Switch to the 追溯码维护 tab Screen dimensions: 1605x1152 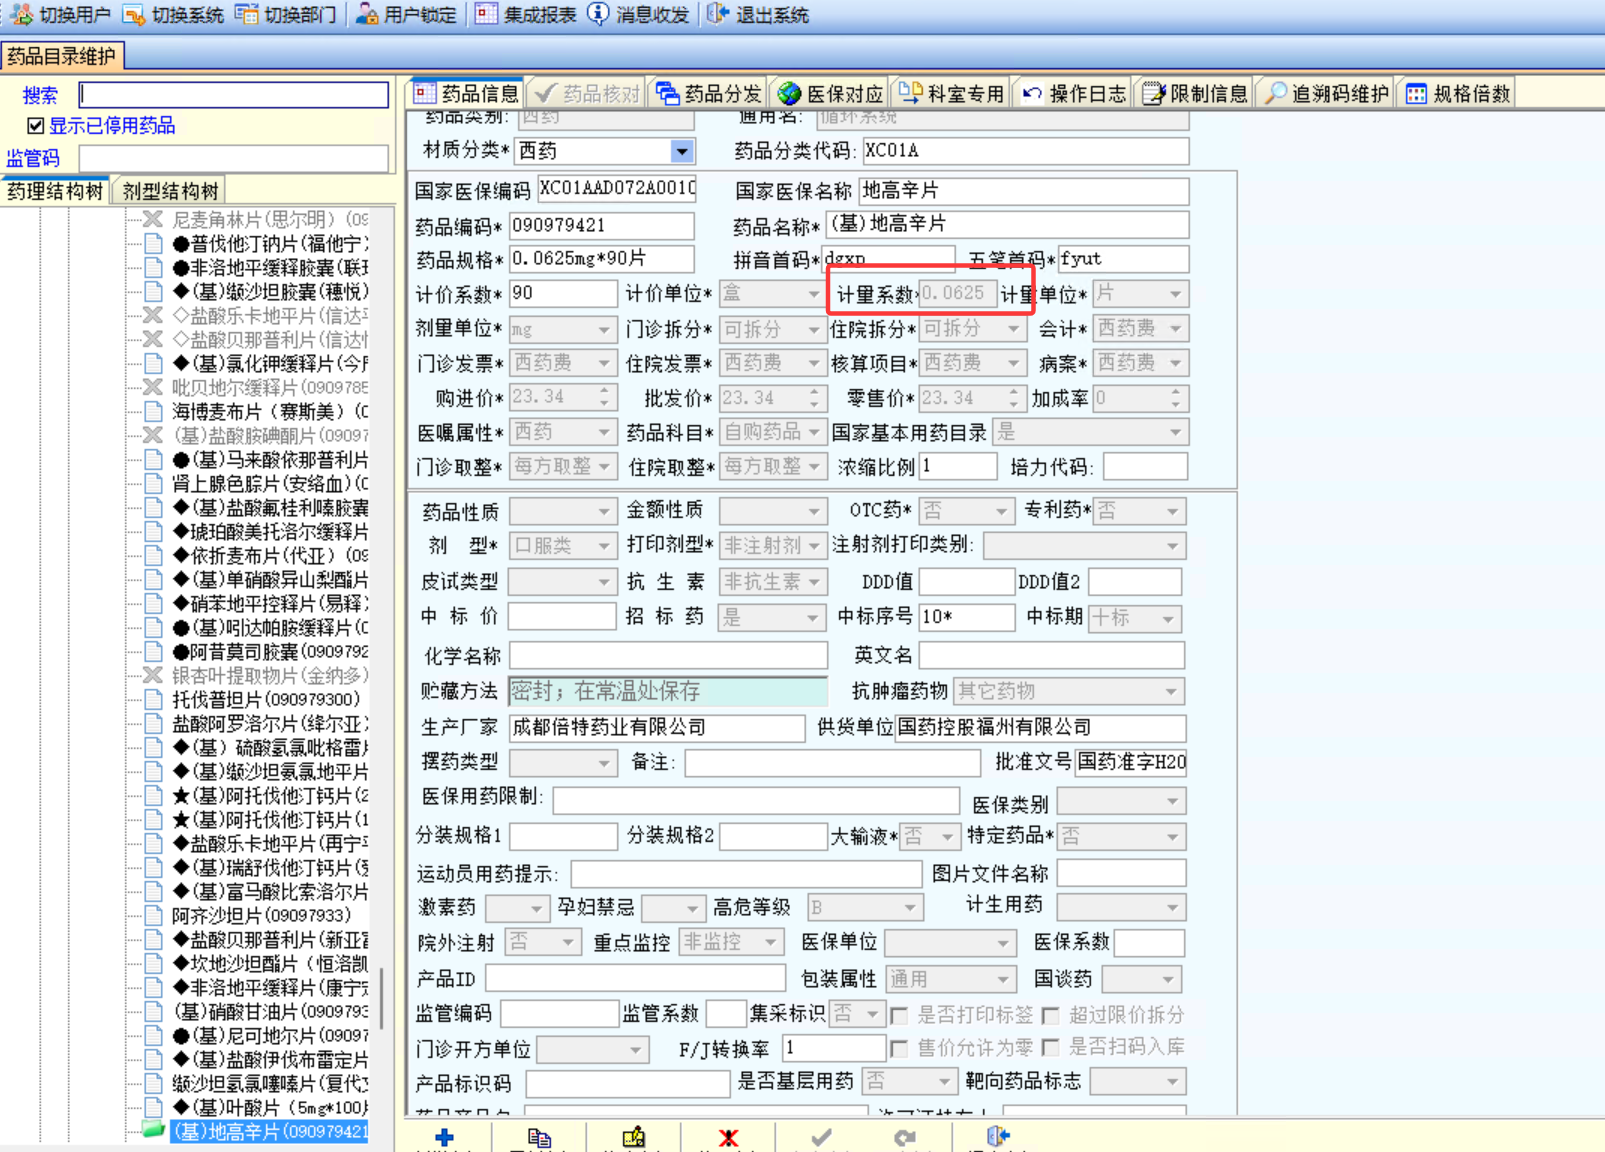[x=1327, y=93]
